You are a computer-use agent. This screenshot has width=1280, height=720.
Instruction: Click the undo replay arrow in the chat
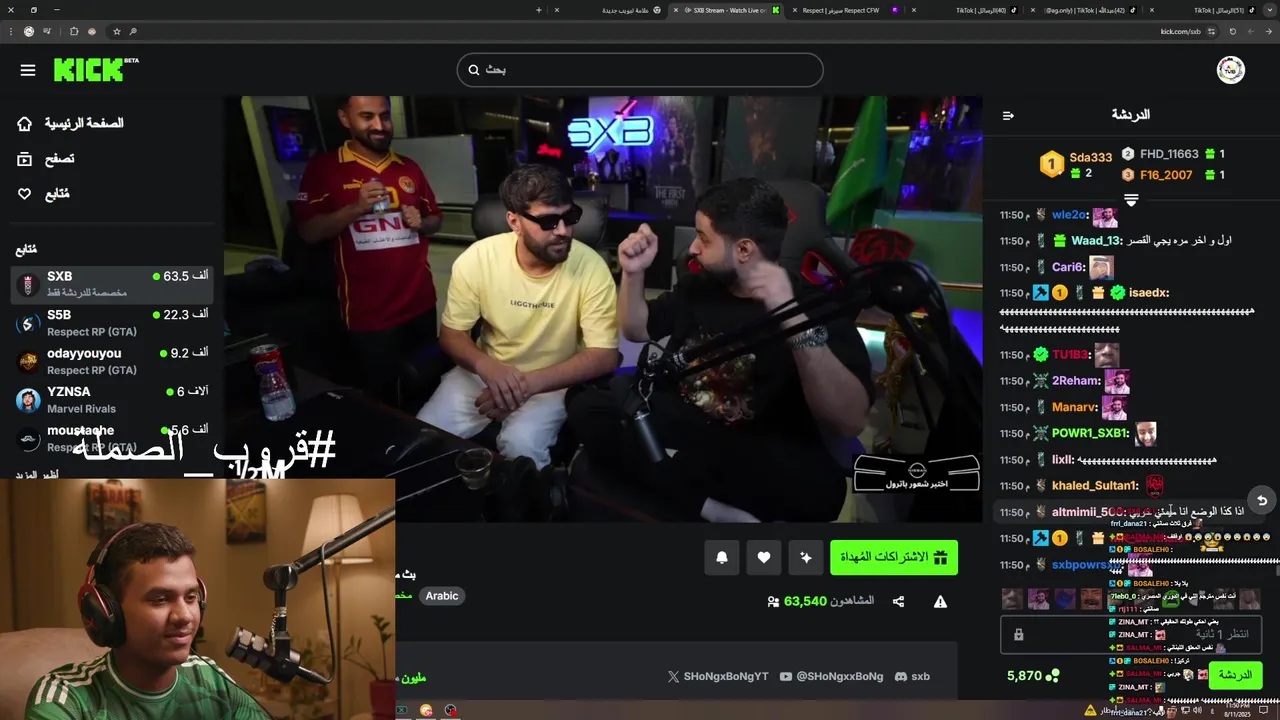coord(1262,500)
